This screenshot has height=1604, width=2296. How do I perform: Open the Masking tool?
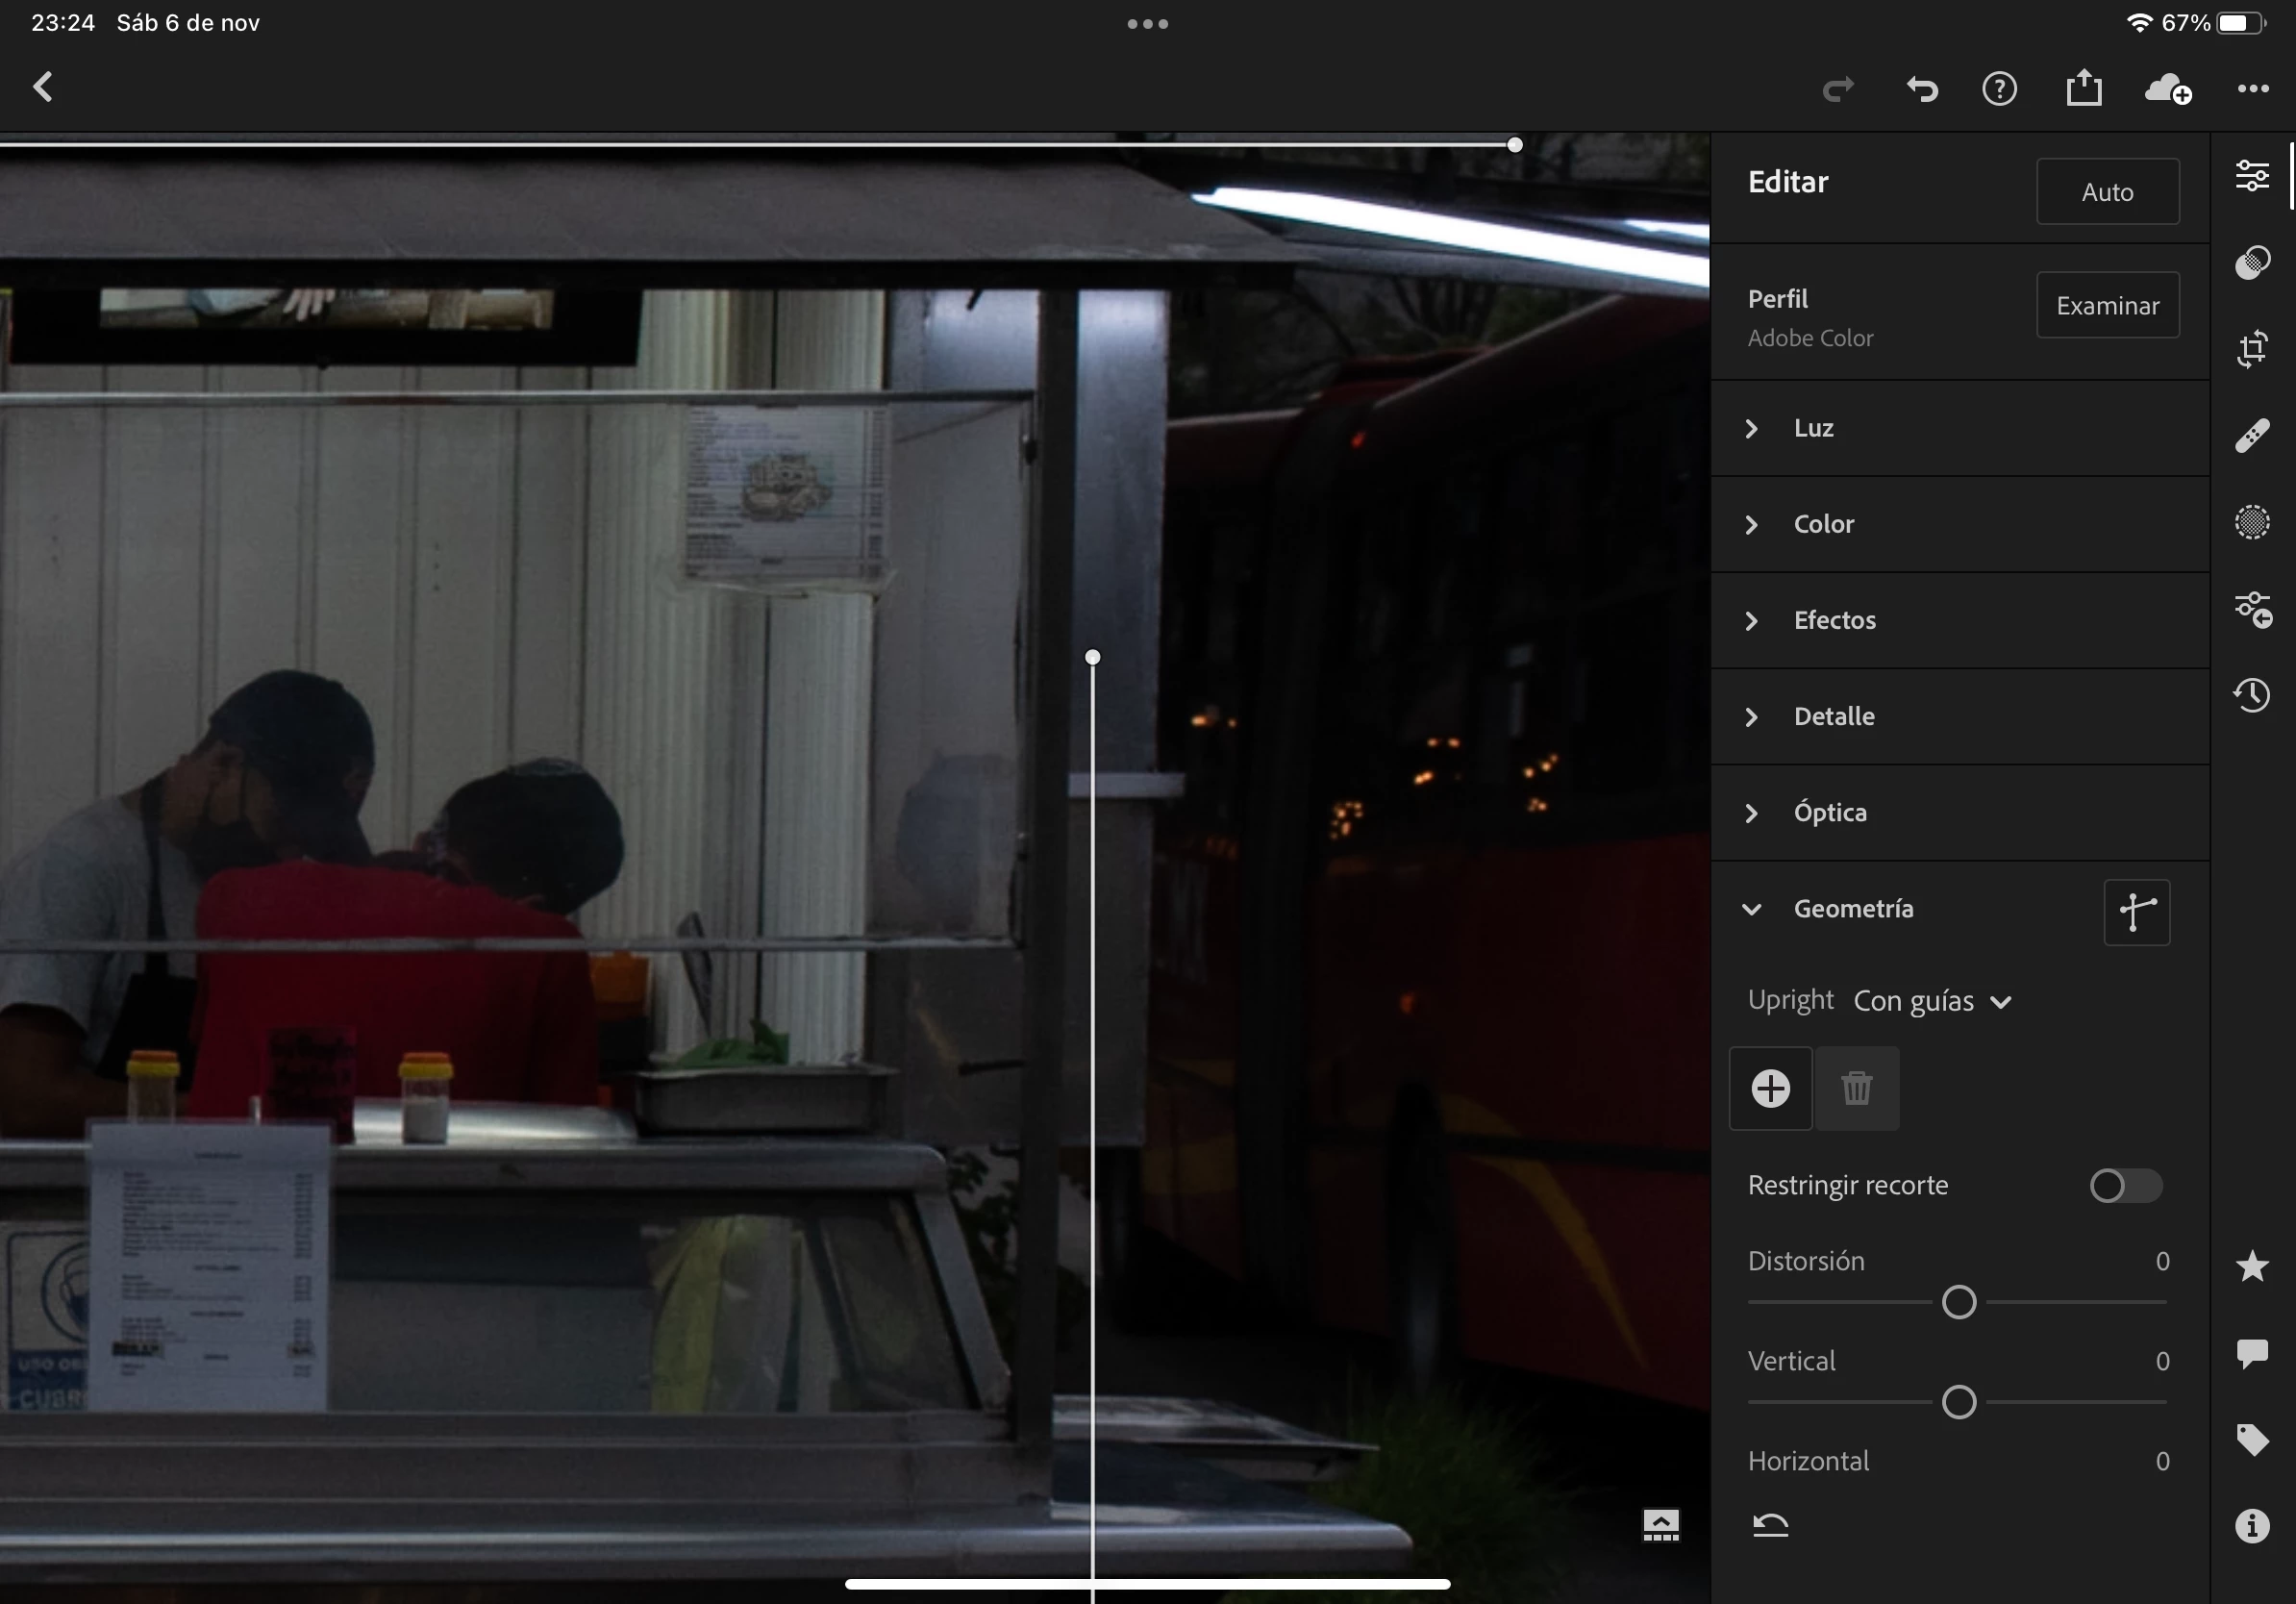tap(2252, 522)
